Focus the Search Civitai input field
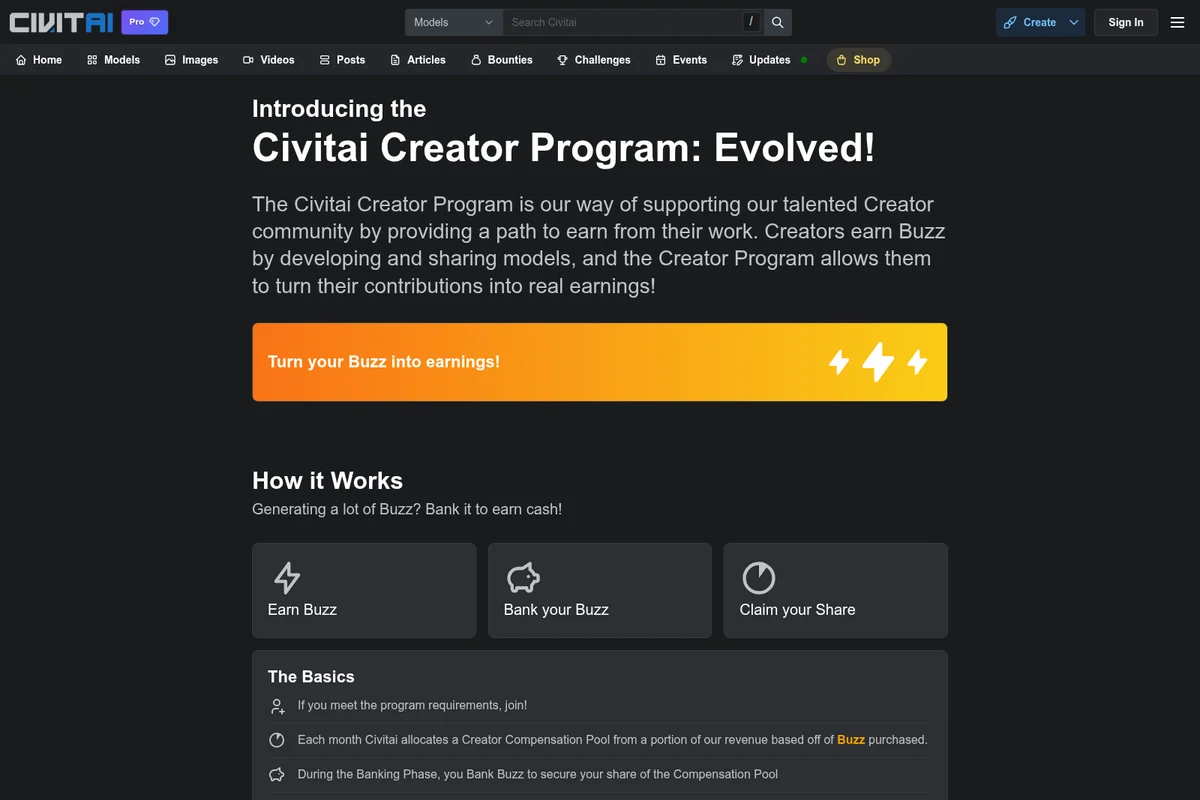 [622, 22]
